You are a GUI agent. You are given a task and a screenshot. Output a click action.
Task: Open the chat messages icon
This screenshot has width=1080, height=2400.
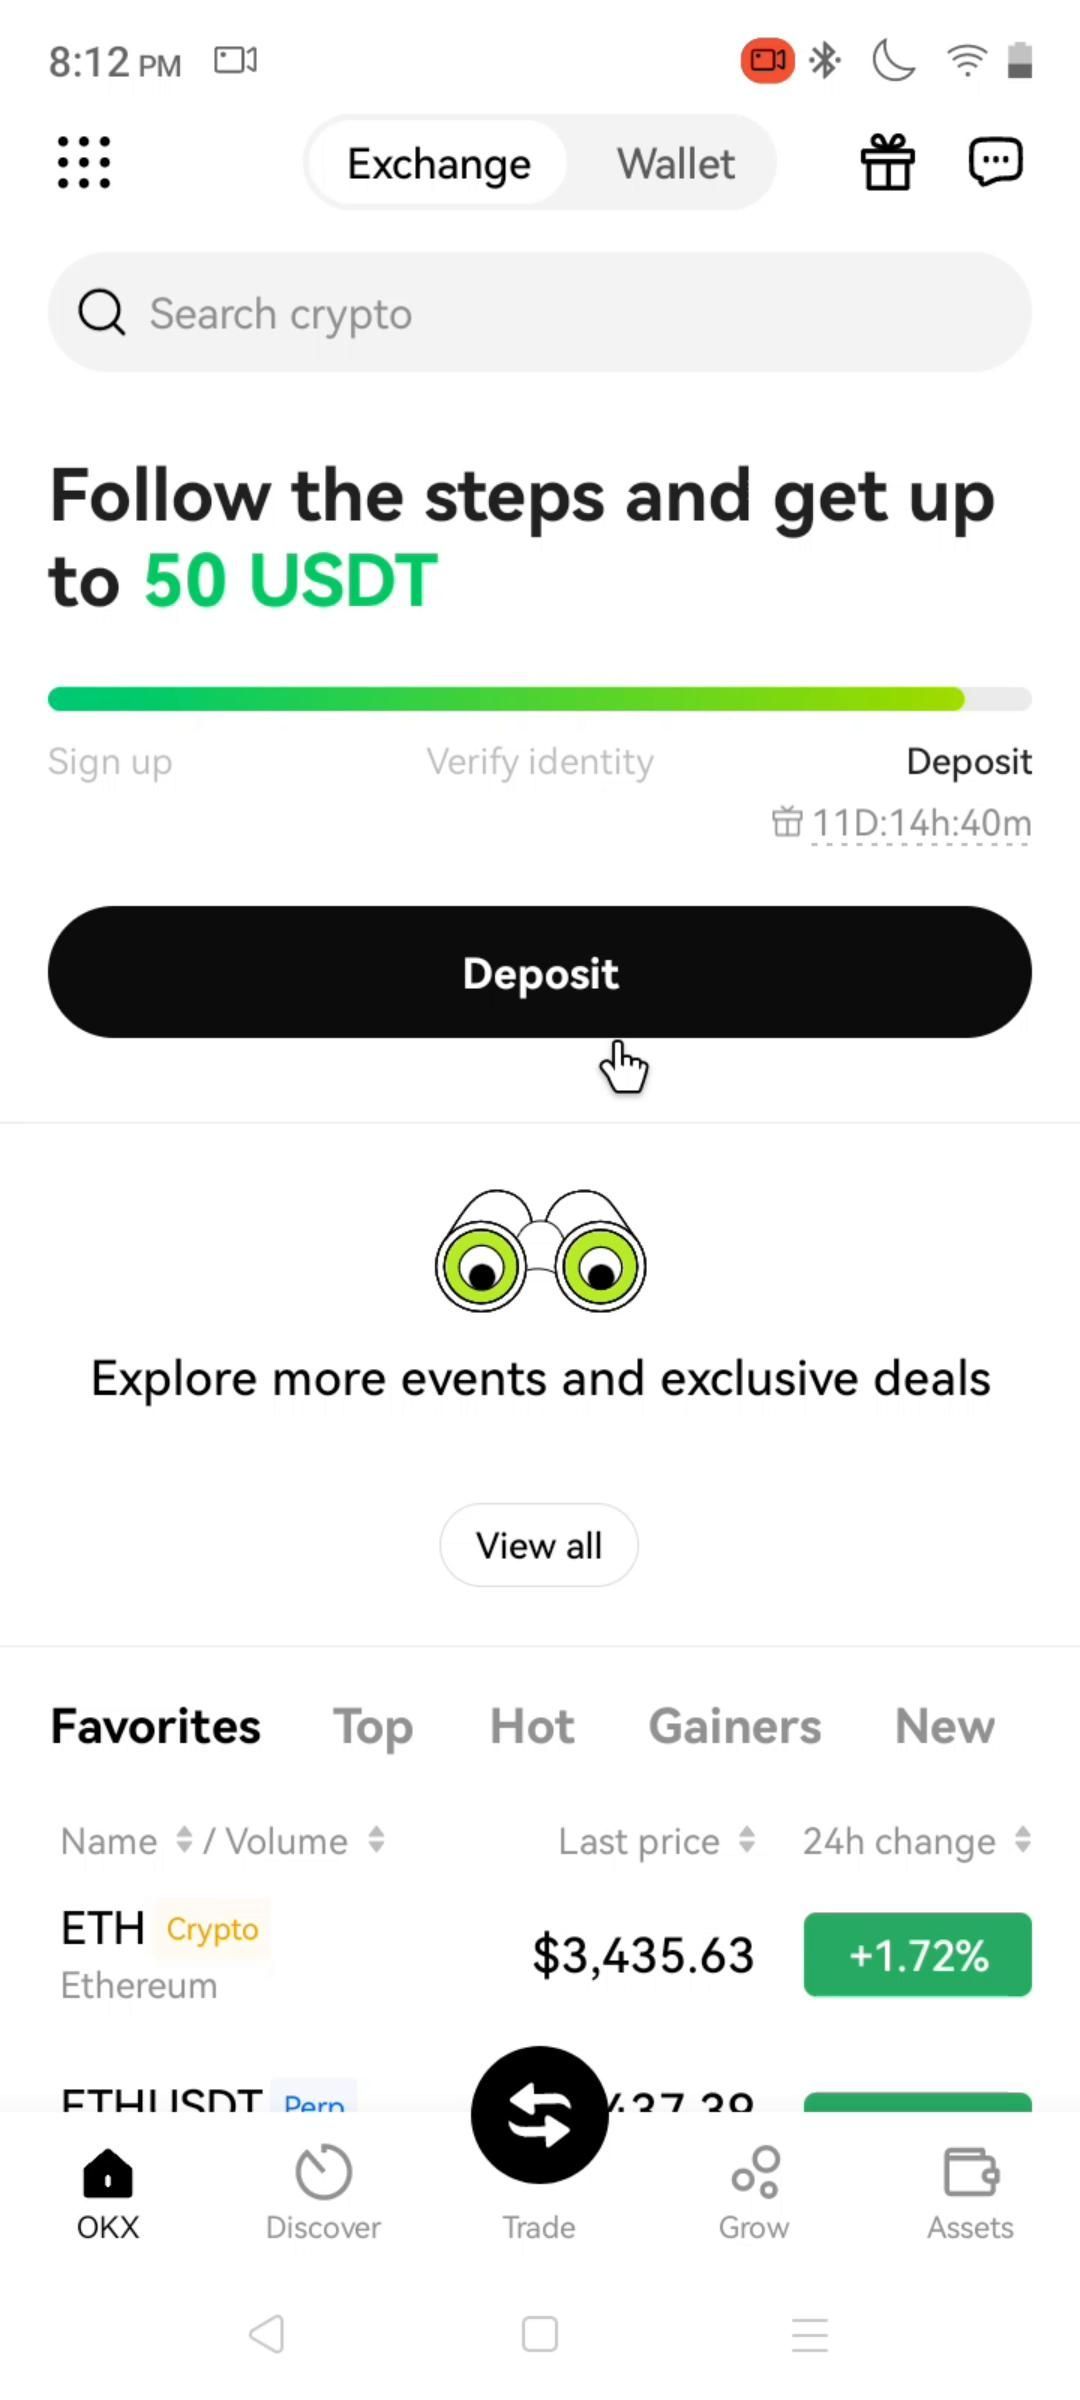coord(995,162)
